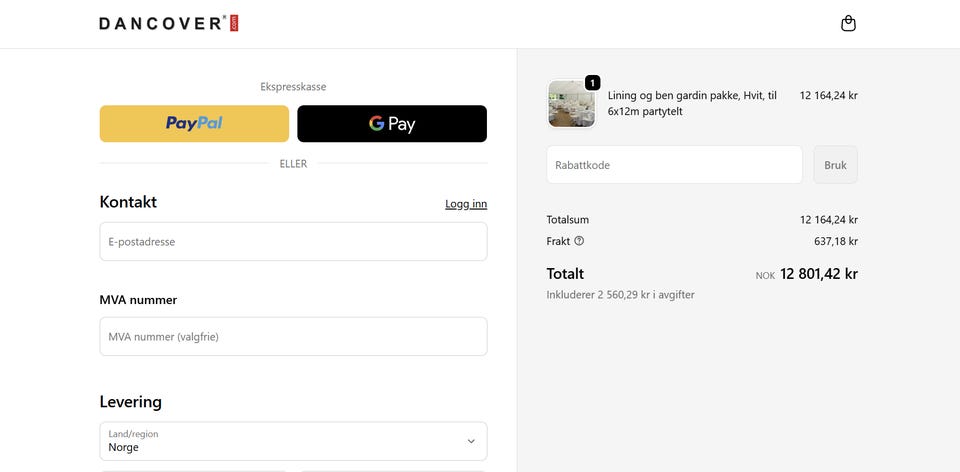Click the Dancover logo

pyautogui.click(x=168, y=23)
